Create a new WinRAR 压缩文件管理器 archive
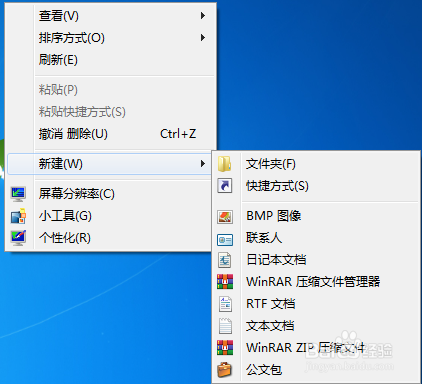The height and width of the screenshot is (384, 422). coord(316,282)
